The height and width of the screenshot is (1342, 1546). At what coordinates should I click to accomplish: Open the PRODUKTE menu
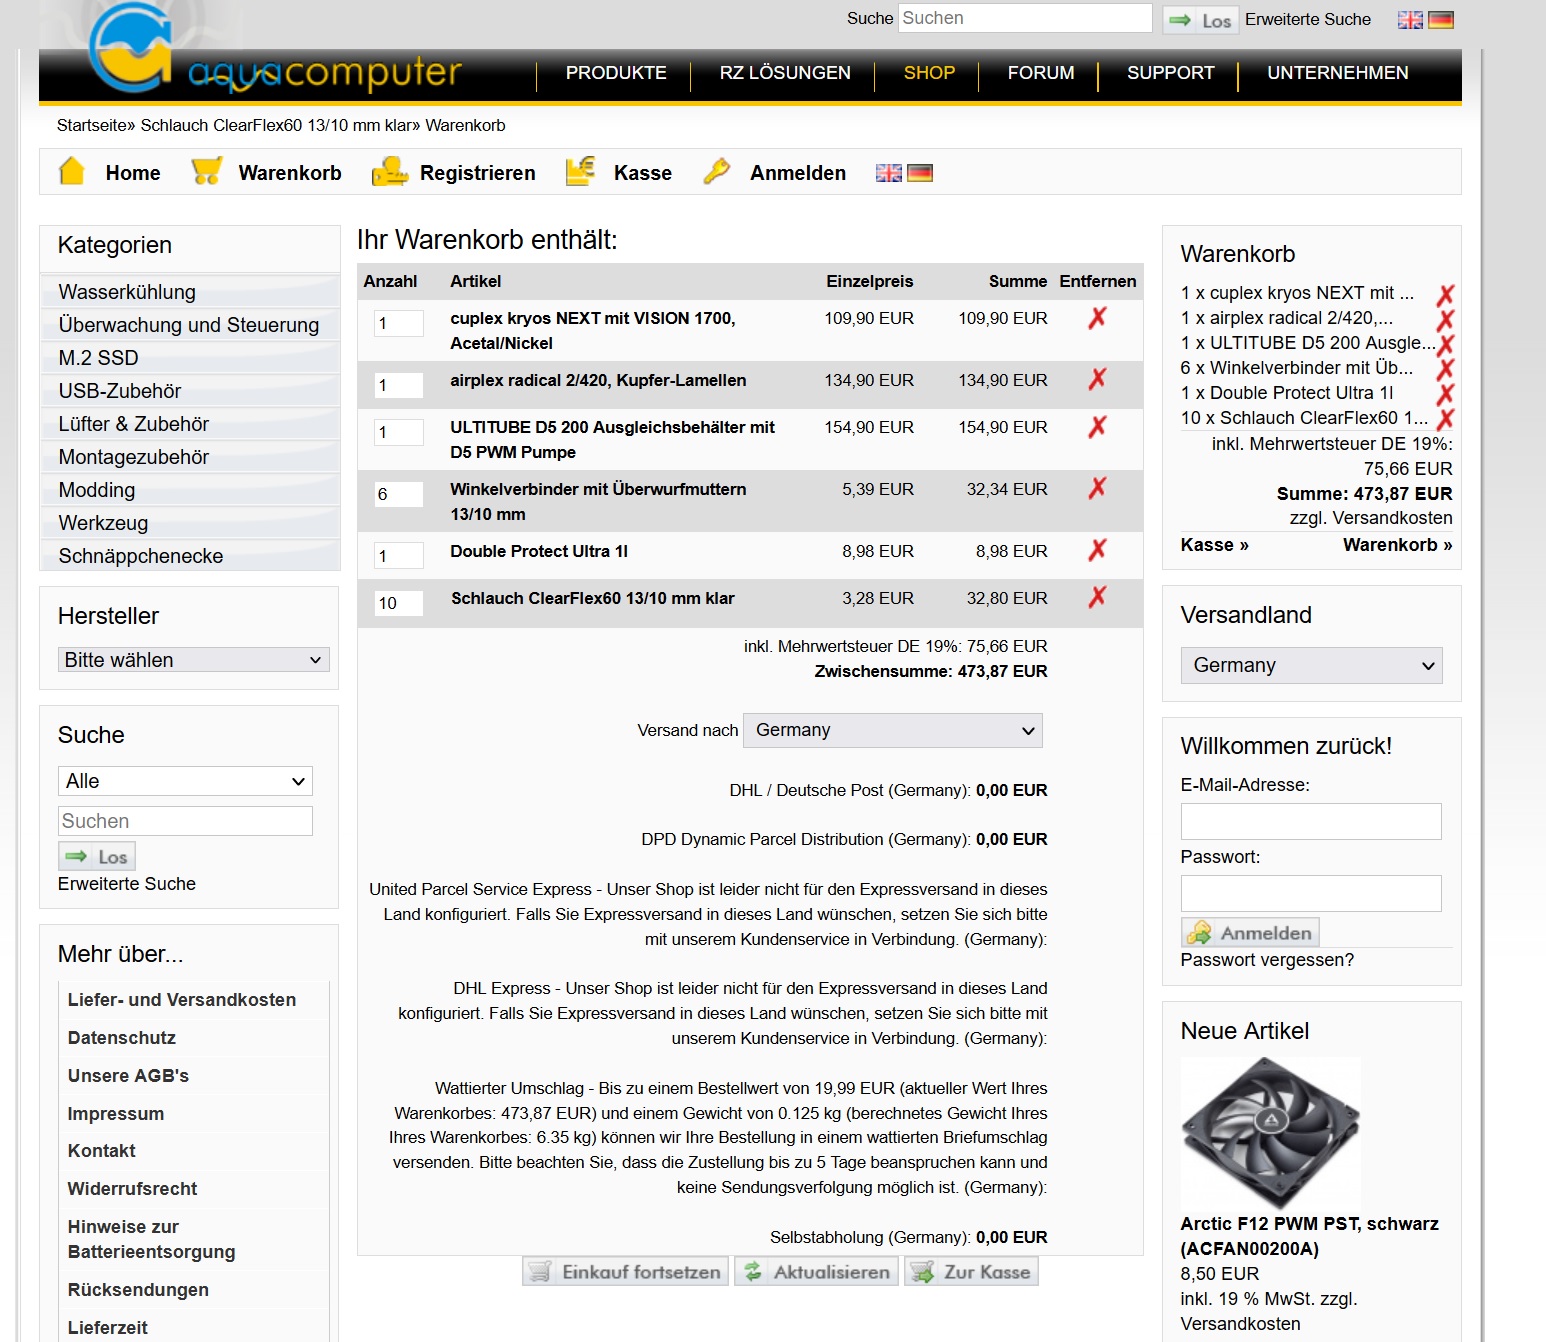click(616, 73)
